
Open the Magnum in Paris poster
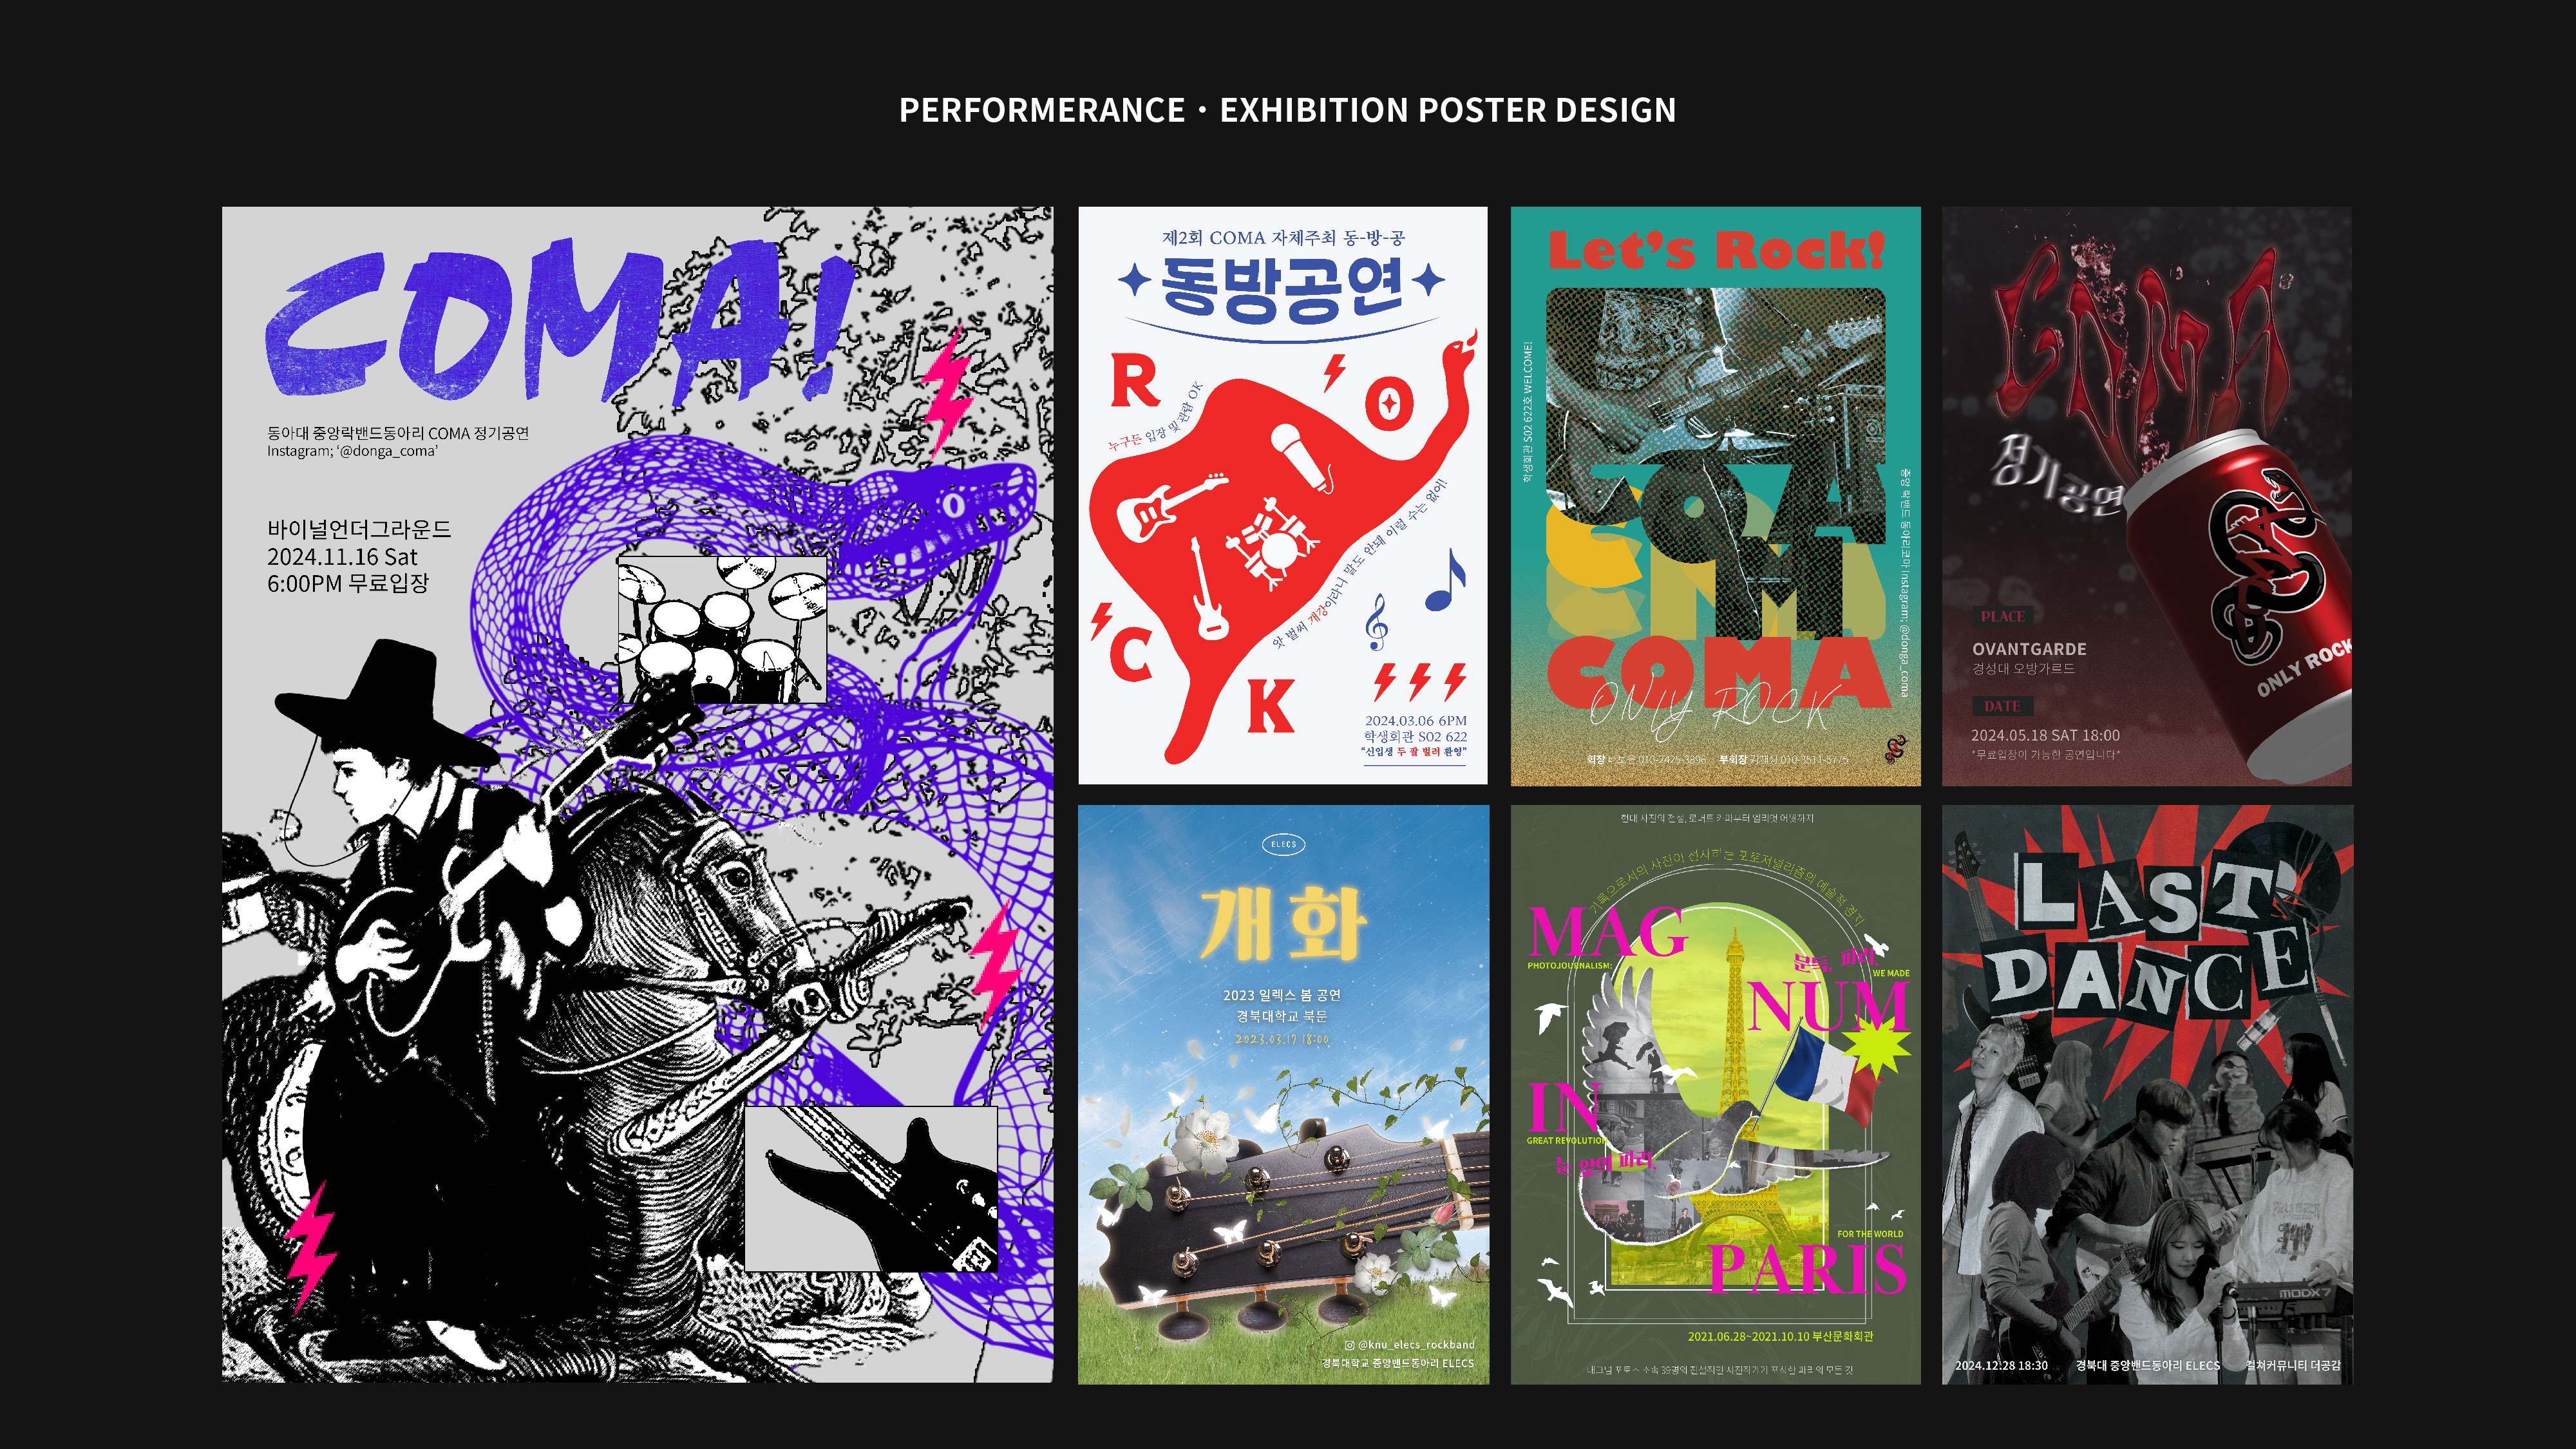point(1715,1095)
